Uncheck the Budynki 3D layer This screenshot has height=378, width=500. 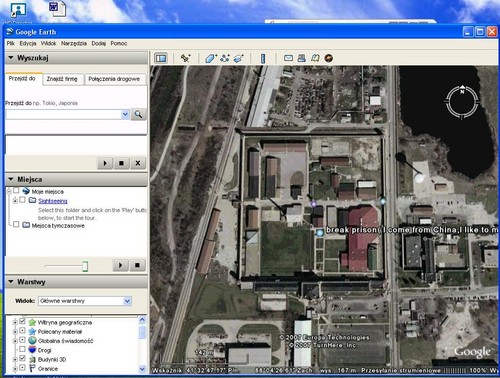(22, 358)
